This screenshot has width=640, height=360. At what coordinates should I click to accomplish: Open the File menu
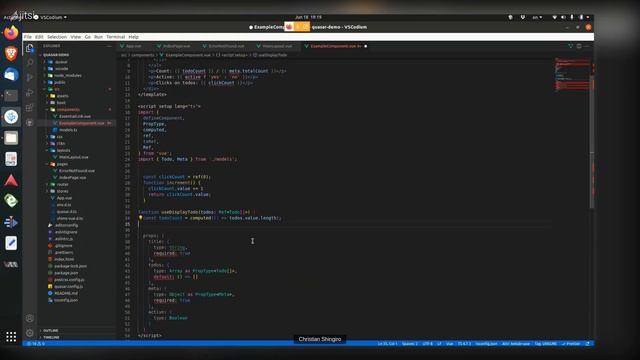pyautogui.click(x=28, y=37)
